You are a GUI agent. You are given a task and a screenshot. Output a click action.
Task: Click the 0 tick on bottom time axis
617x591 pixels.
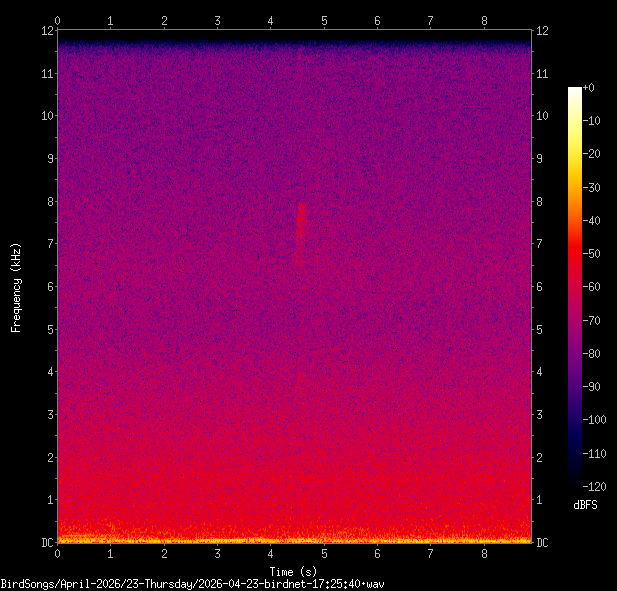coord(58,554)
